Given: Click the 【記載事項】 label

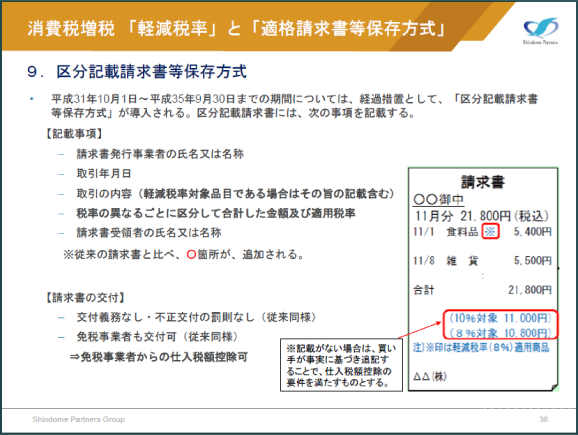Looking at the screenshot, I should [x=74, y=134].
